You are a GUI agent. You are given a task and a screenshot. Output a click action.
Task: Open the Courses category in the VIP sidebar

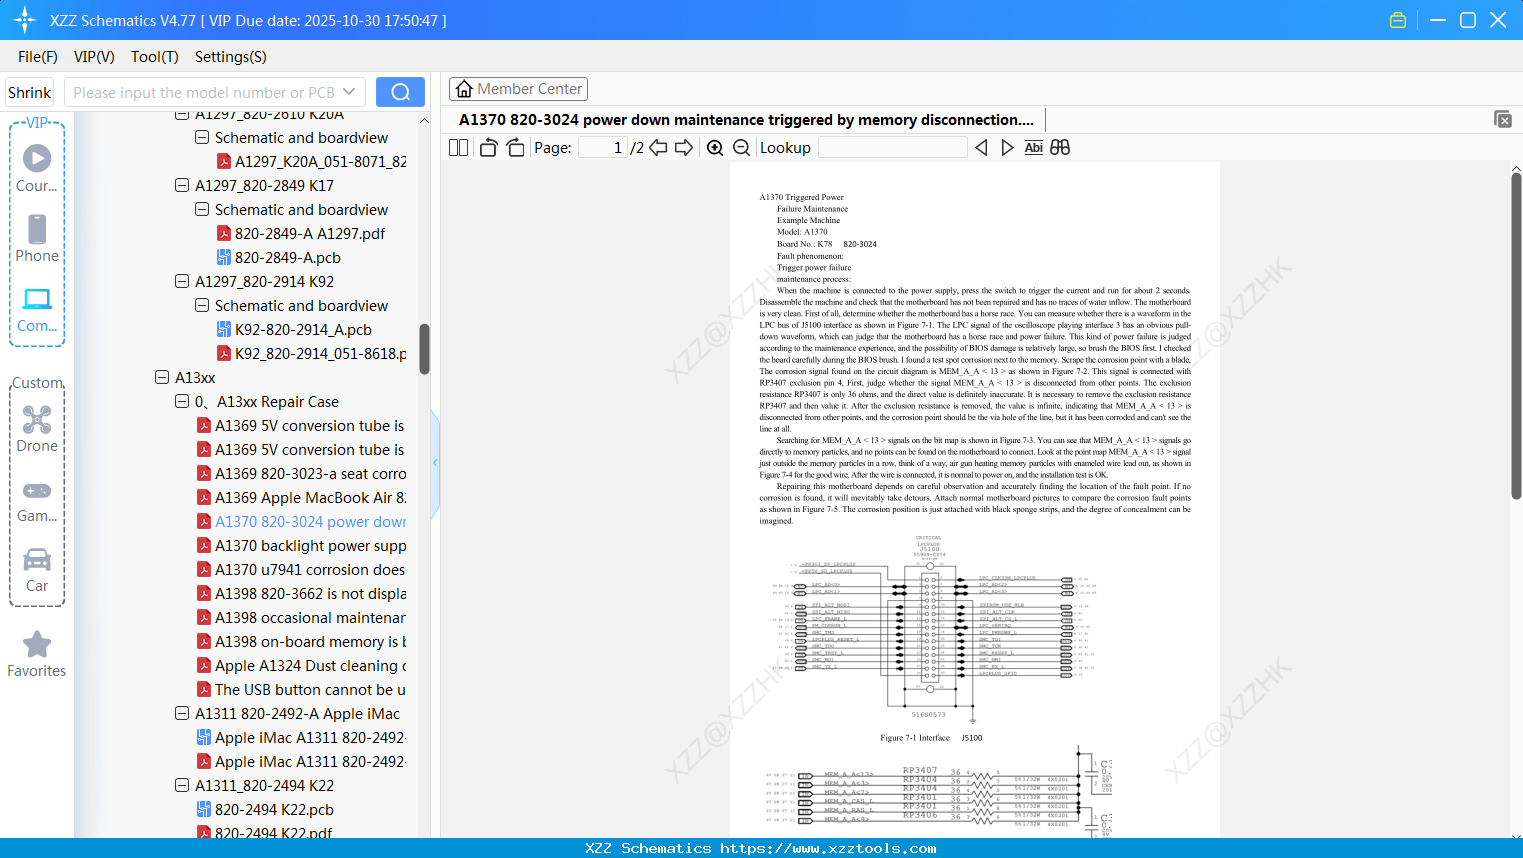[37, 169]
